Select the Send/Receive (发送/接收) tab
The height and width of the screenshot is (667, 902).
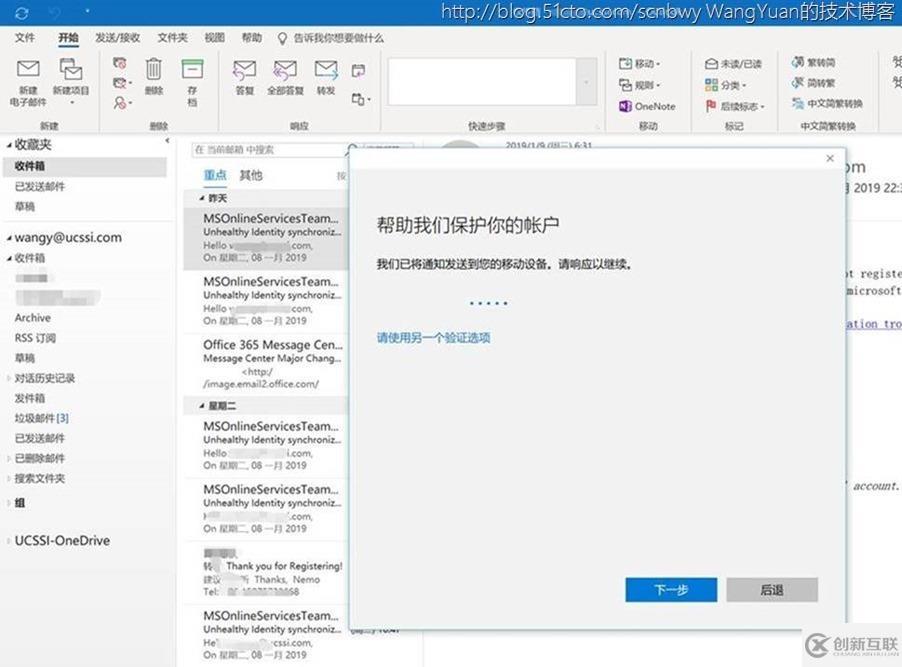tap(117, 37)
